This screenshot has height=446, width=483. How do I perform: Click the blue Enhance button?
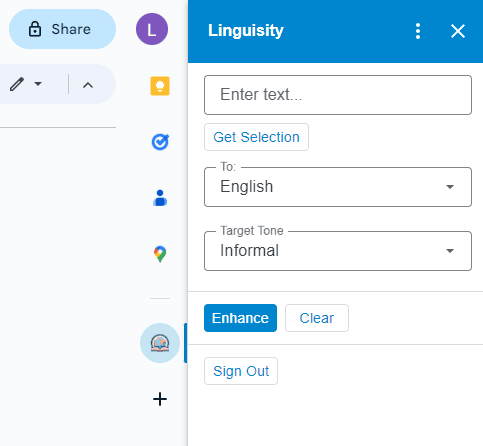[240, 318]
